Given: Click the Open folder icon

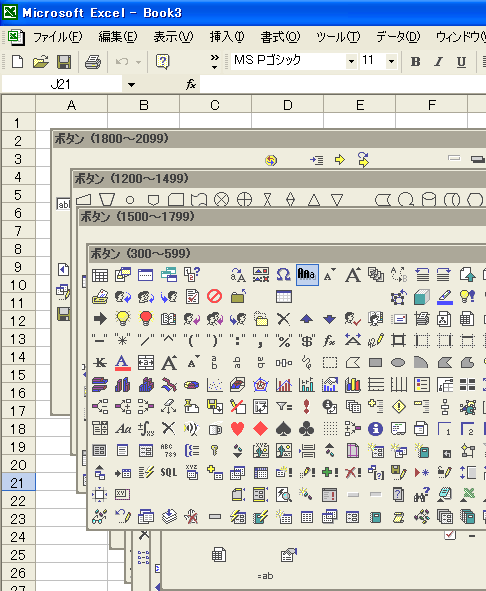Looking at the screenshot, I should click(40, 61).
